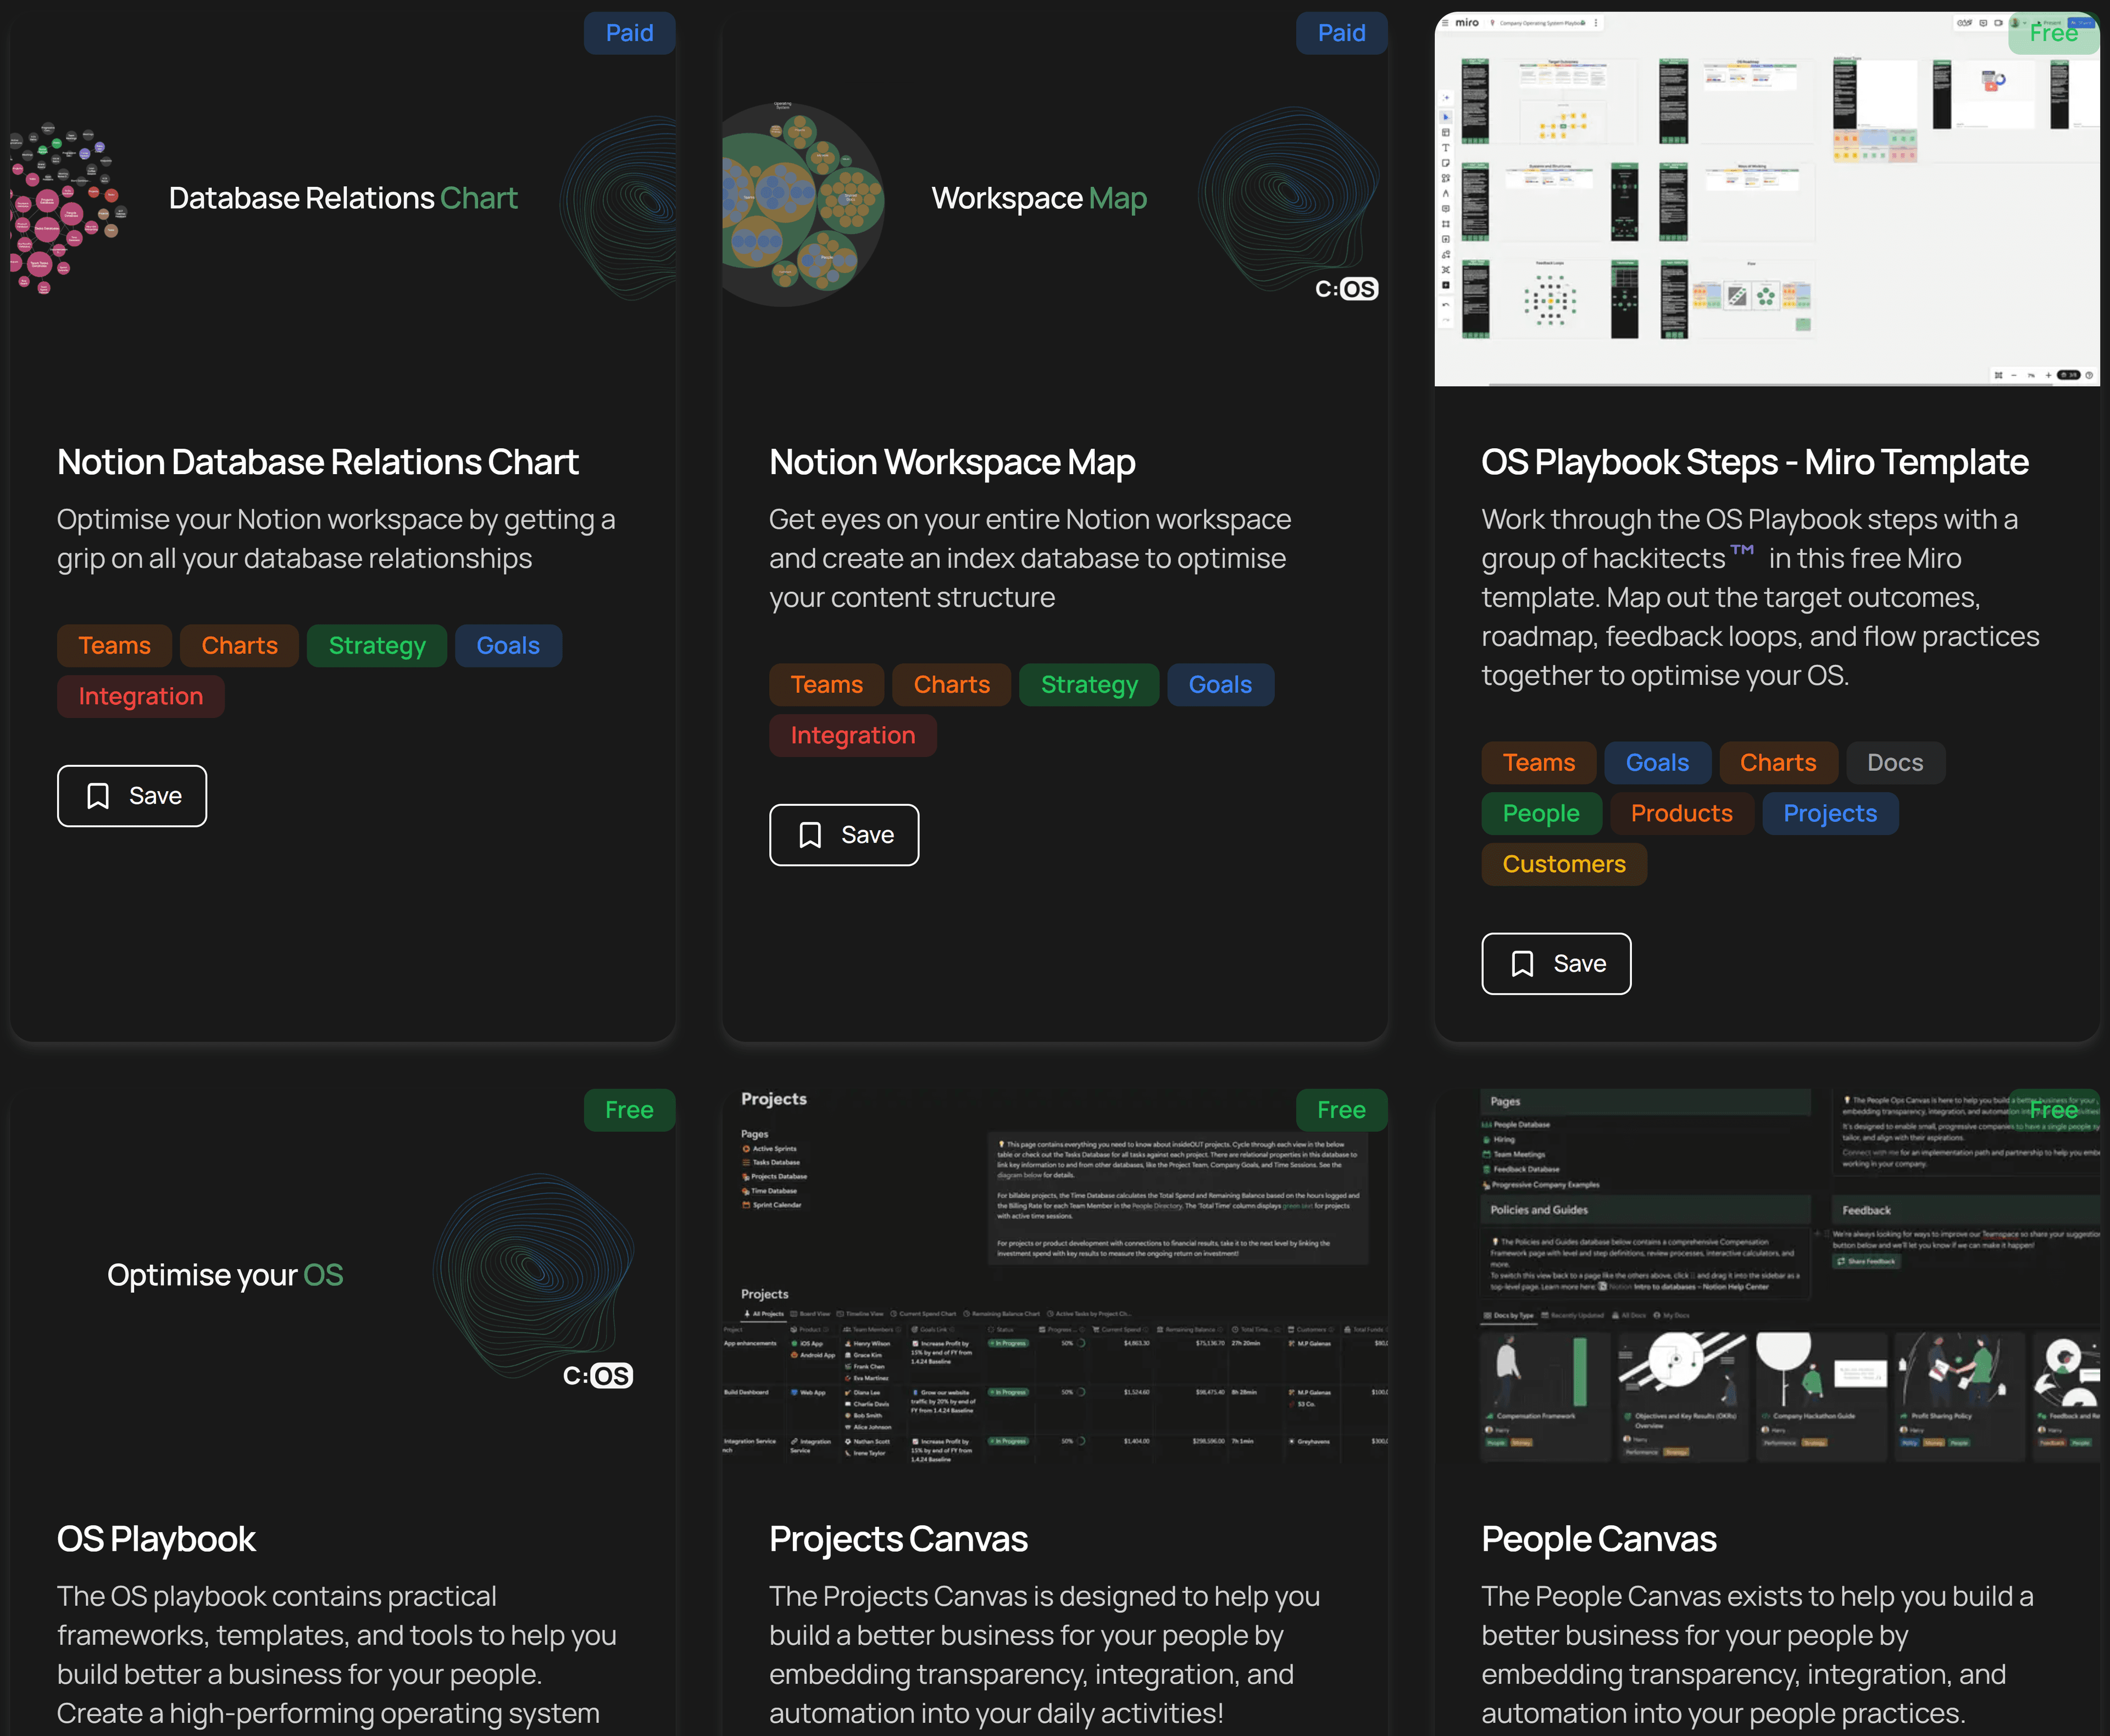
Task: Open Optimise your OS banner image
Action: point(343,1276)
